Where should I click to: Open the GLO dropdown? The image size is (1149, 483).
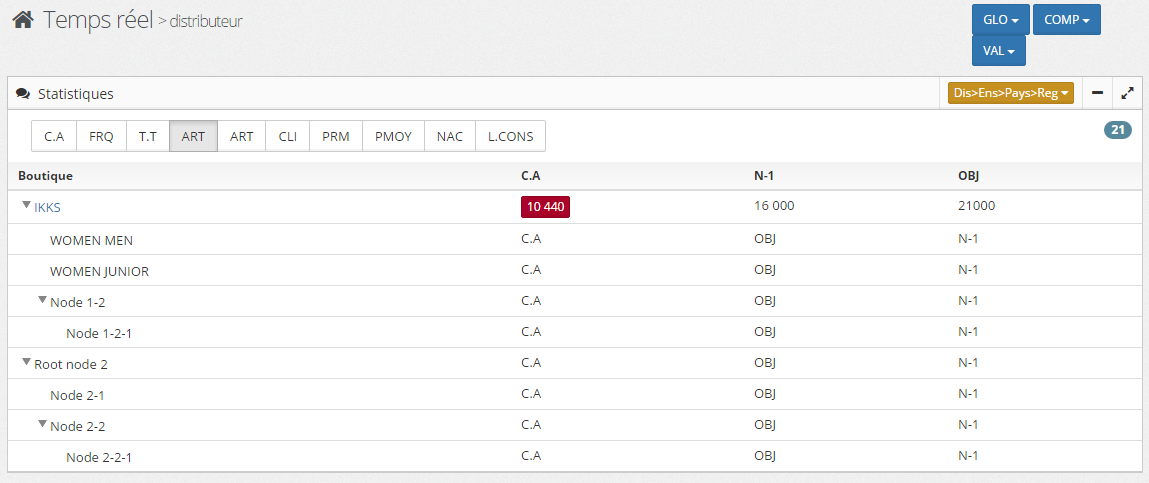point(1000,20)
